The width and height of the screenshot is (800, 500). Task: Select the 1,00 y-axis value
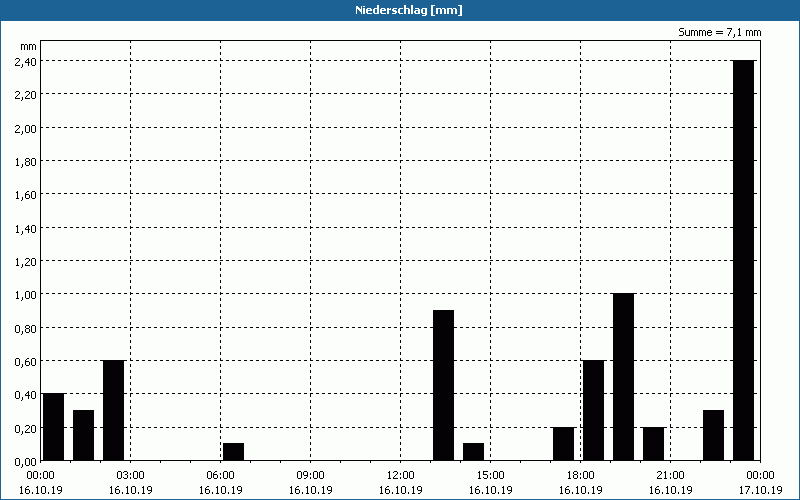tap(26, 294)
